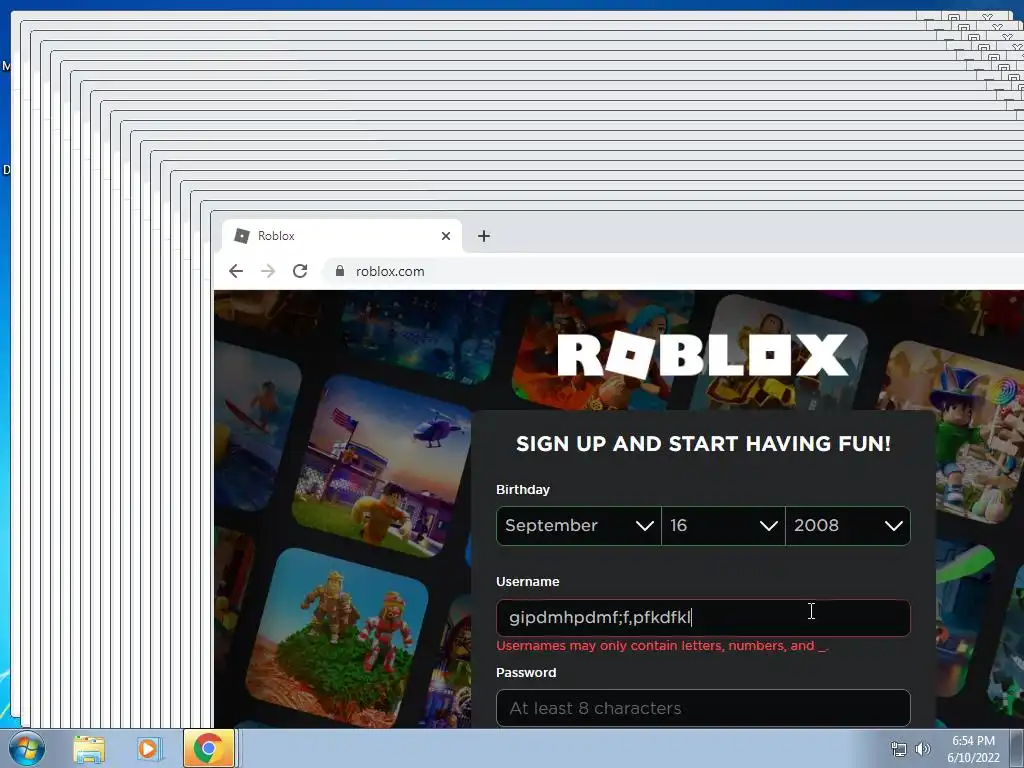This screenshot has height=768, width=1024.
Task: Click the roblox.com address bar
Action: click(x=673, y=271)
